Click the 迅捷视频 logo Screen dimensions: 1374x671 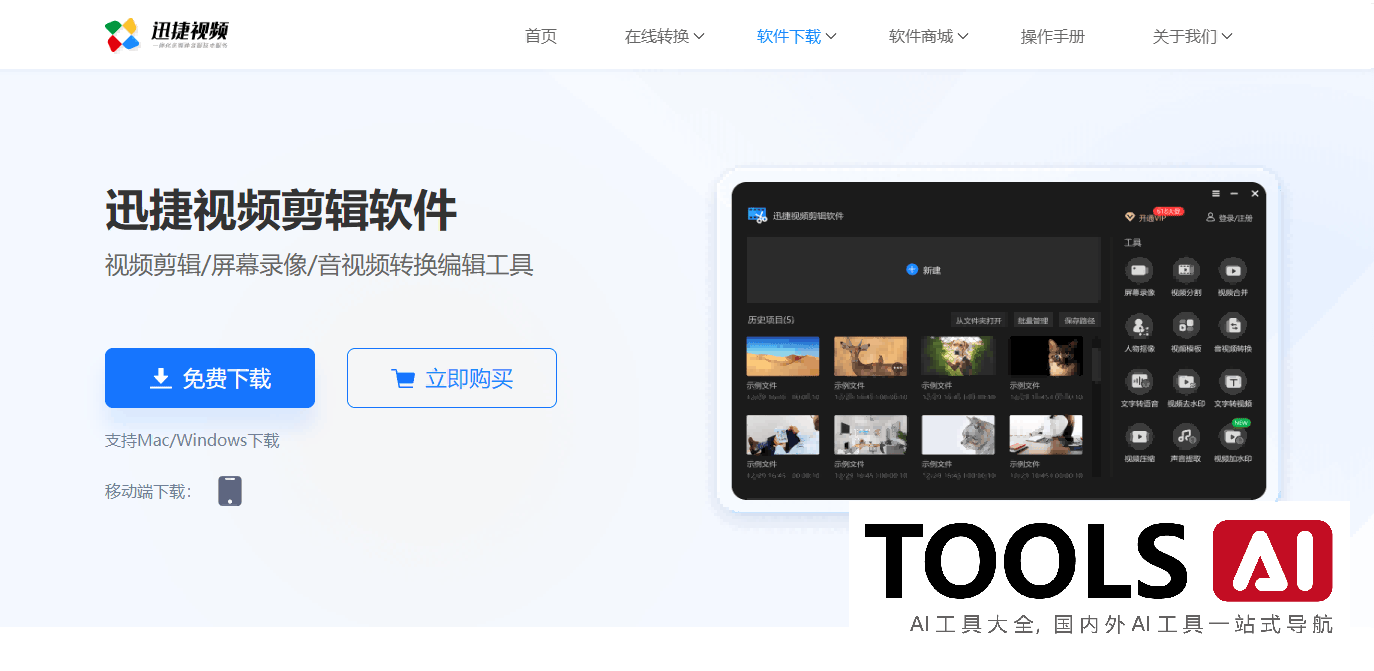click(x=167, y=35)
